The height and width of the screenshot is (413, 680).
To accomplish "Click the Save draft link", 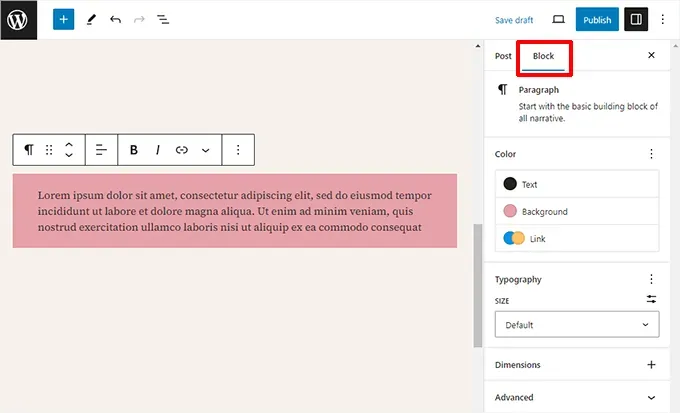I will 514,19.
